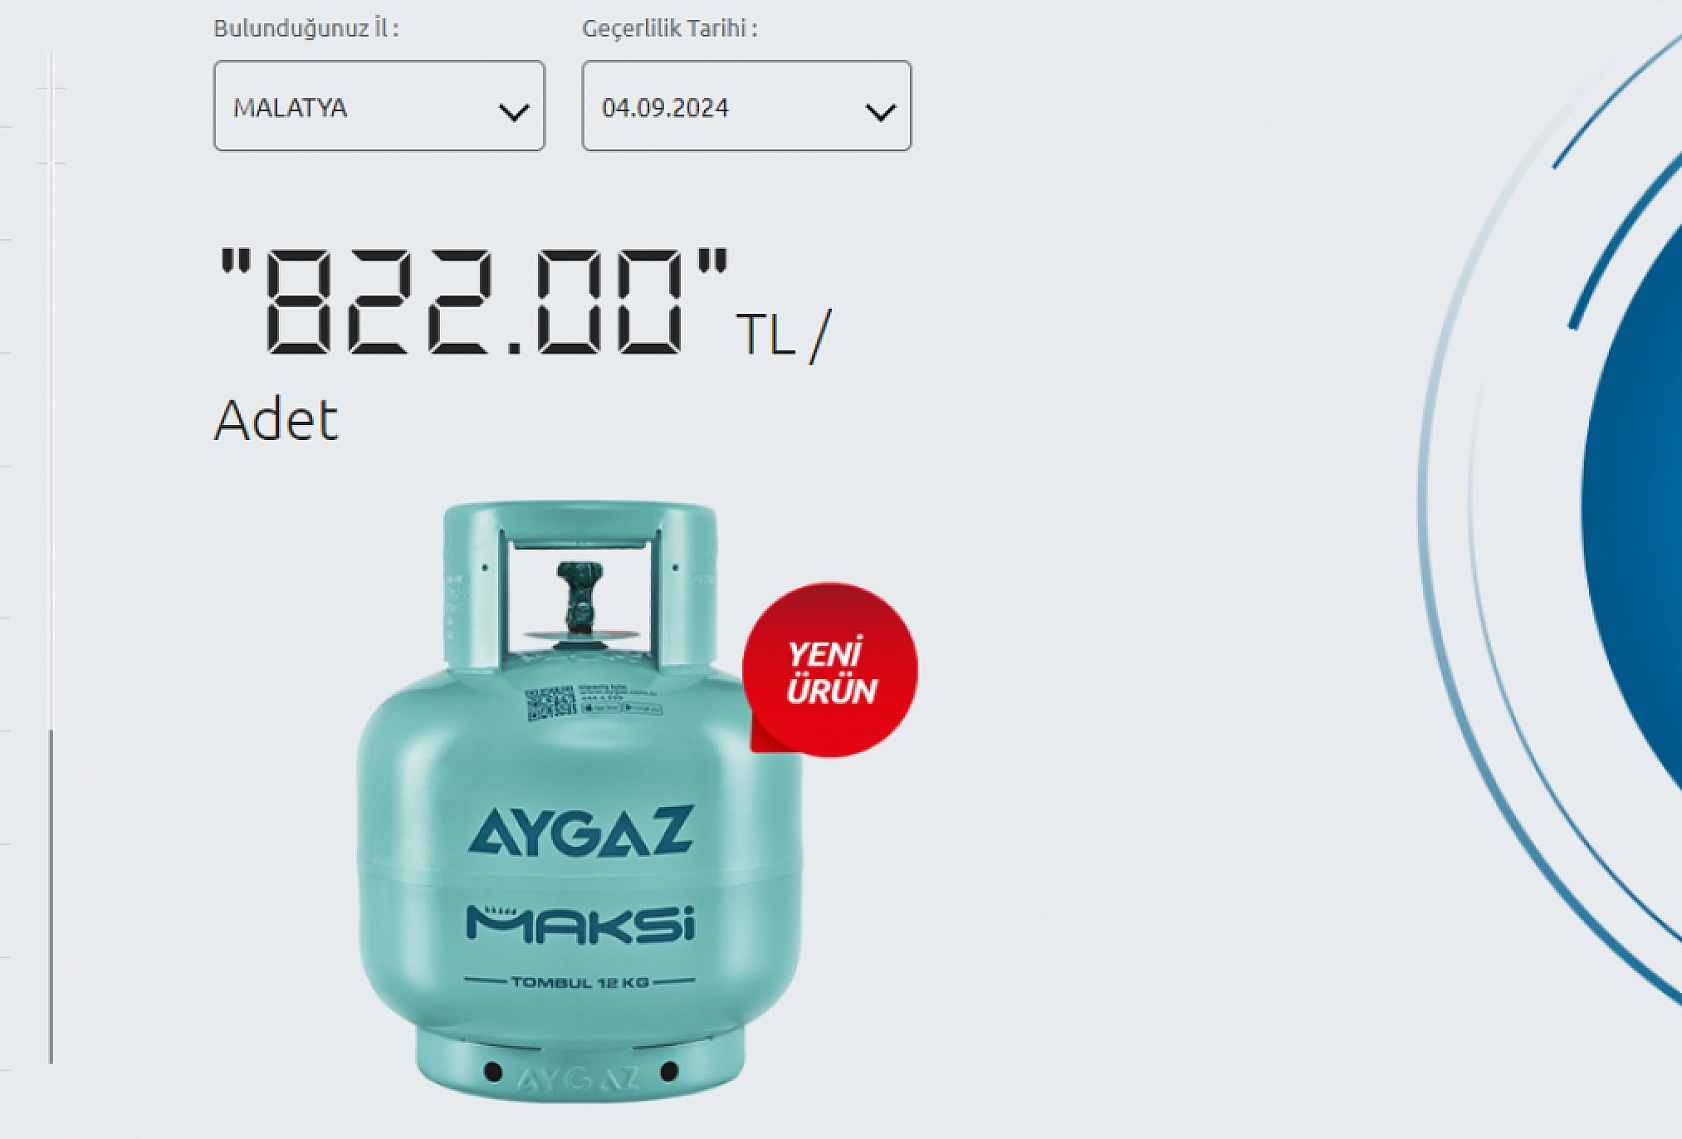Screen dimensions: 1682x1139
Task: Click chevron arrow in the province selector
Action: tap(514, 112)
